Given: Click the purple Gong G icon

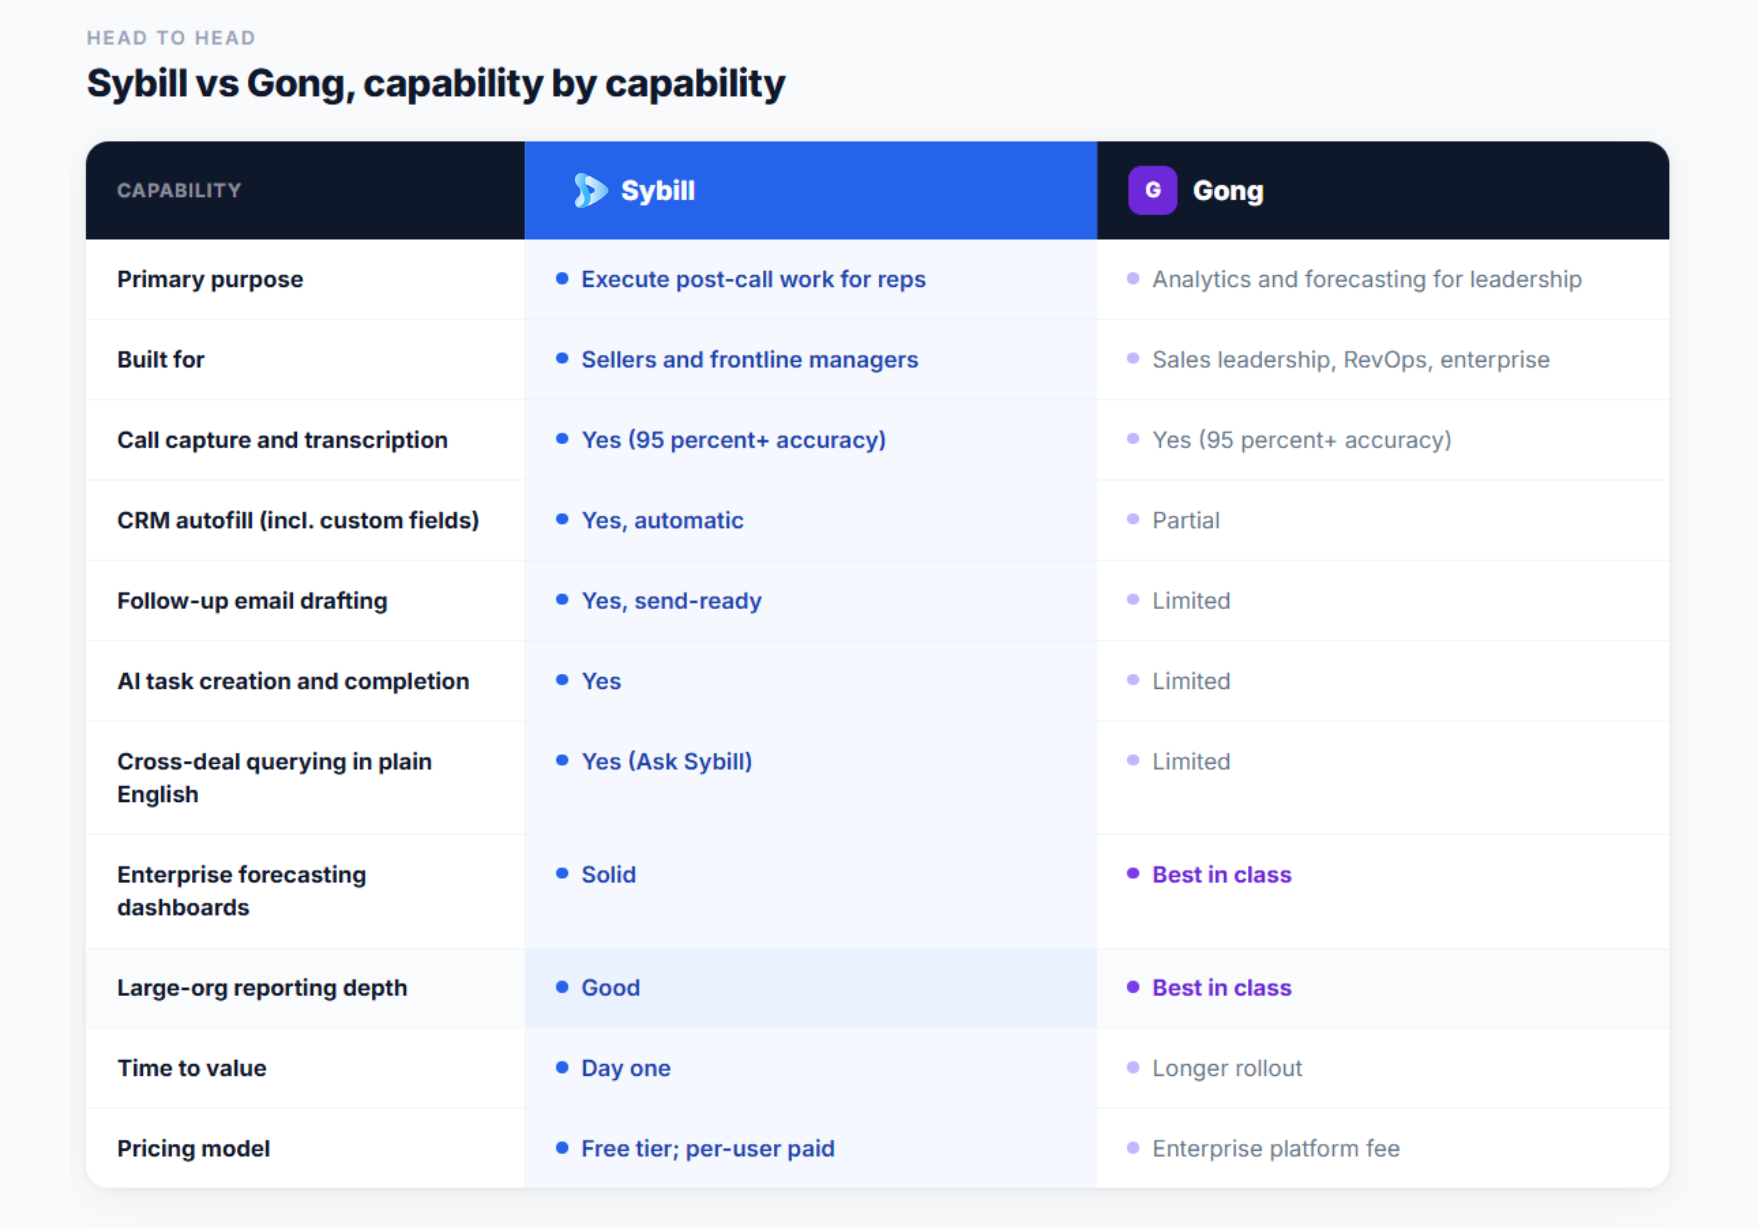Looking at the screenshot, I should [x=1152, y=190].
